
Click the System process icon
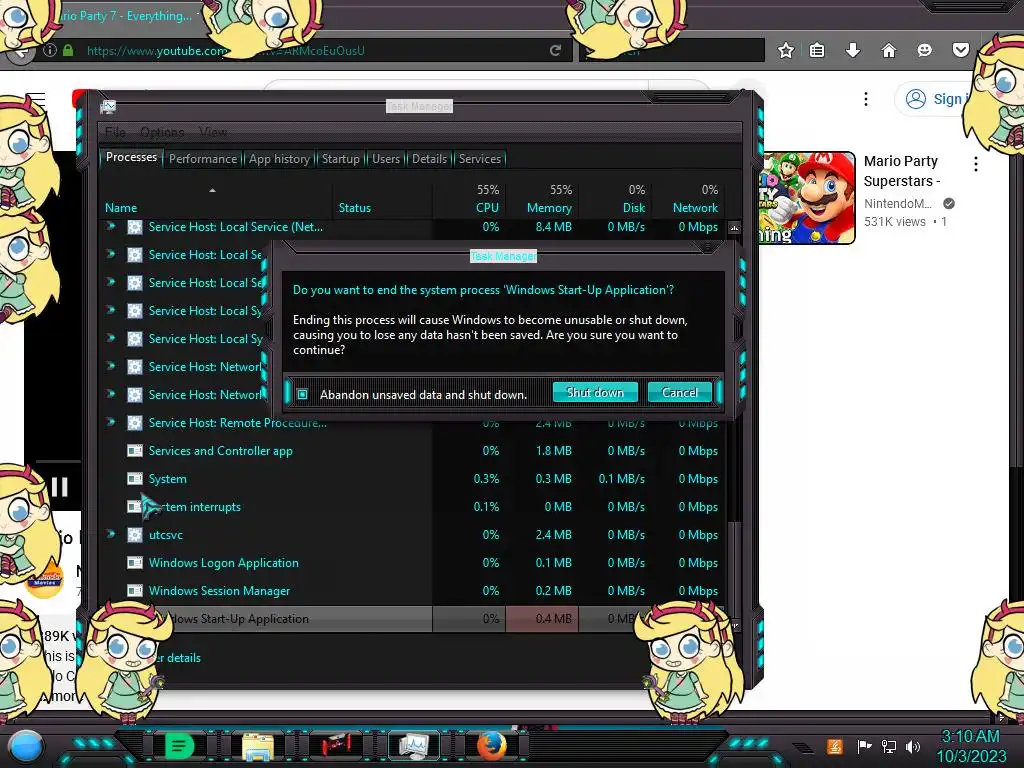(x=135, y=479)
